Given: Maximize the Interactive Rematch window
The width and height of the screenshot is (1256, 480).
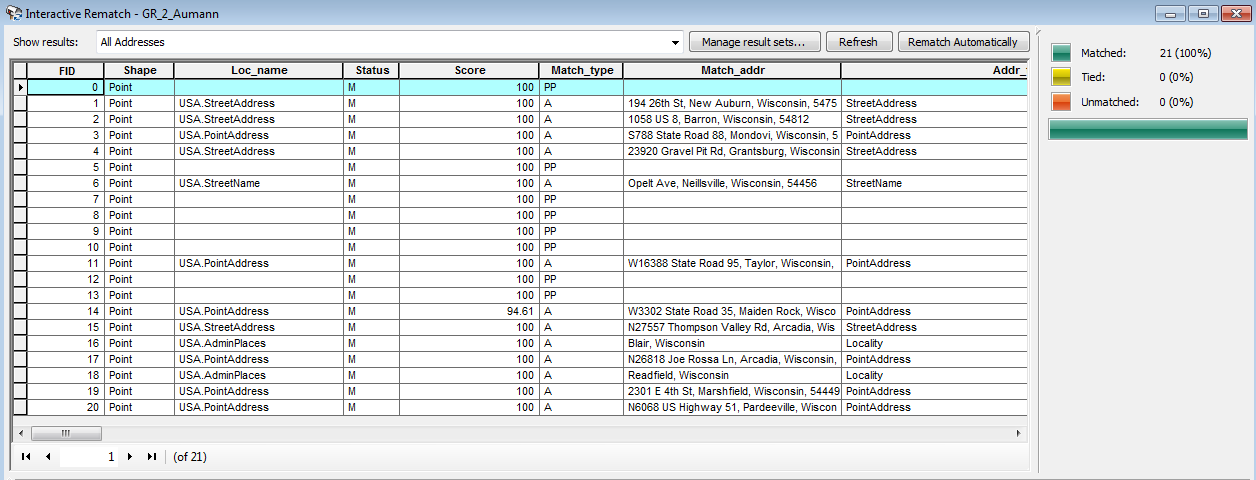Looking at the screenshot, I should click(1203, 14).
